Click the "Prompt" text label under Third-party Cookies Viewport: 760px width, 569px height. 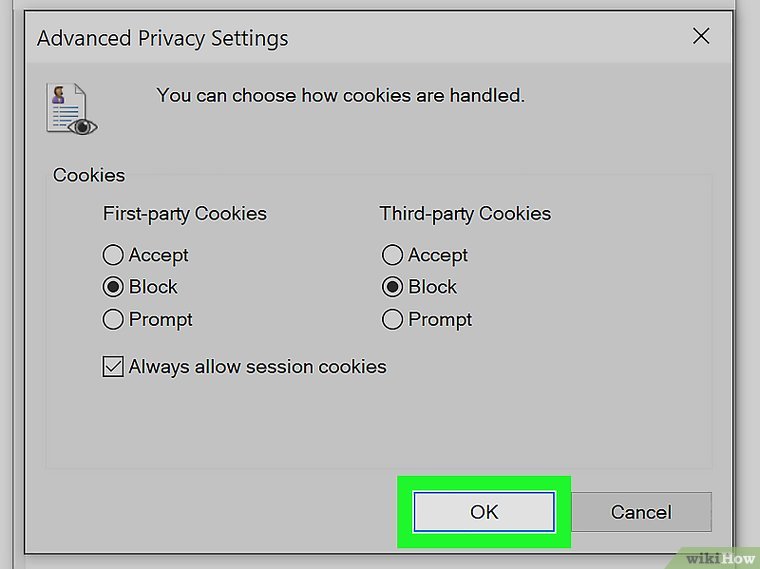(x=440, y=320)
